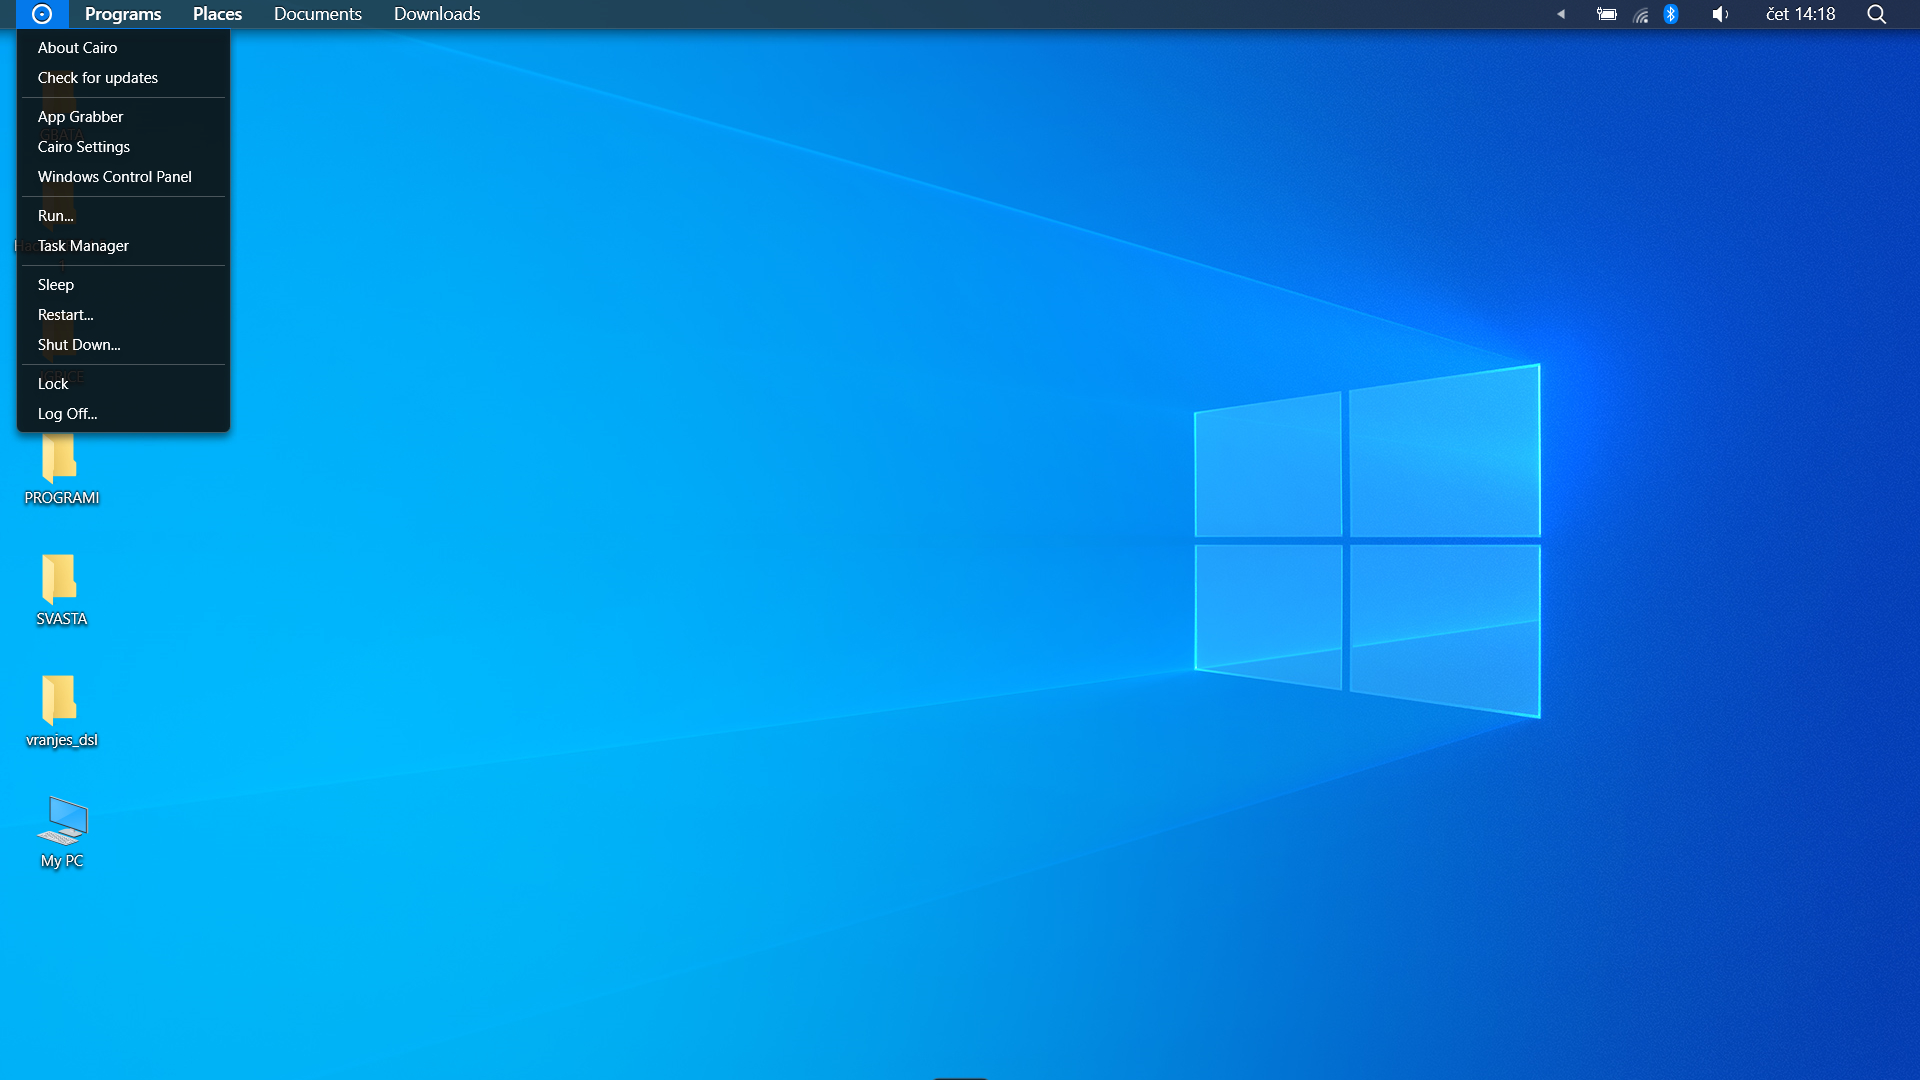This screenshot has width=1920, height=1080.
Task: Click Shut Down... in the menu
Action: click(x=79, y=345)
